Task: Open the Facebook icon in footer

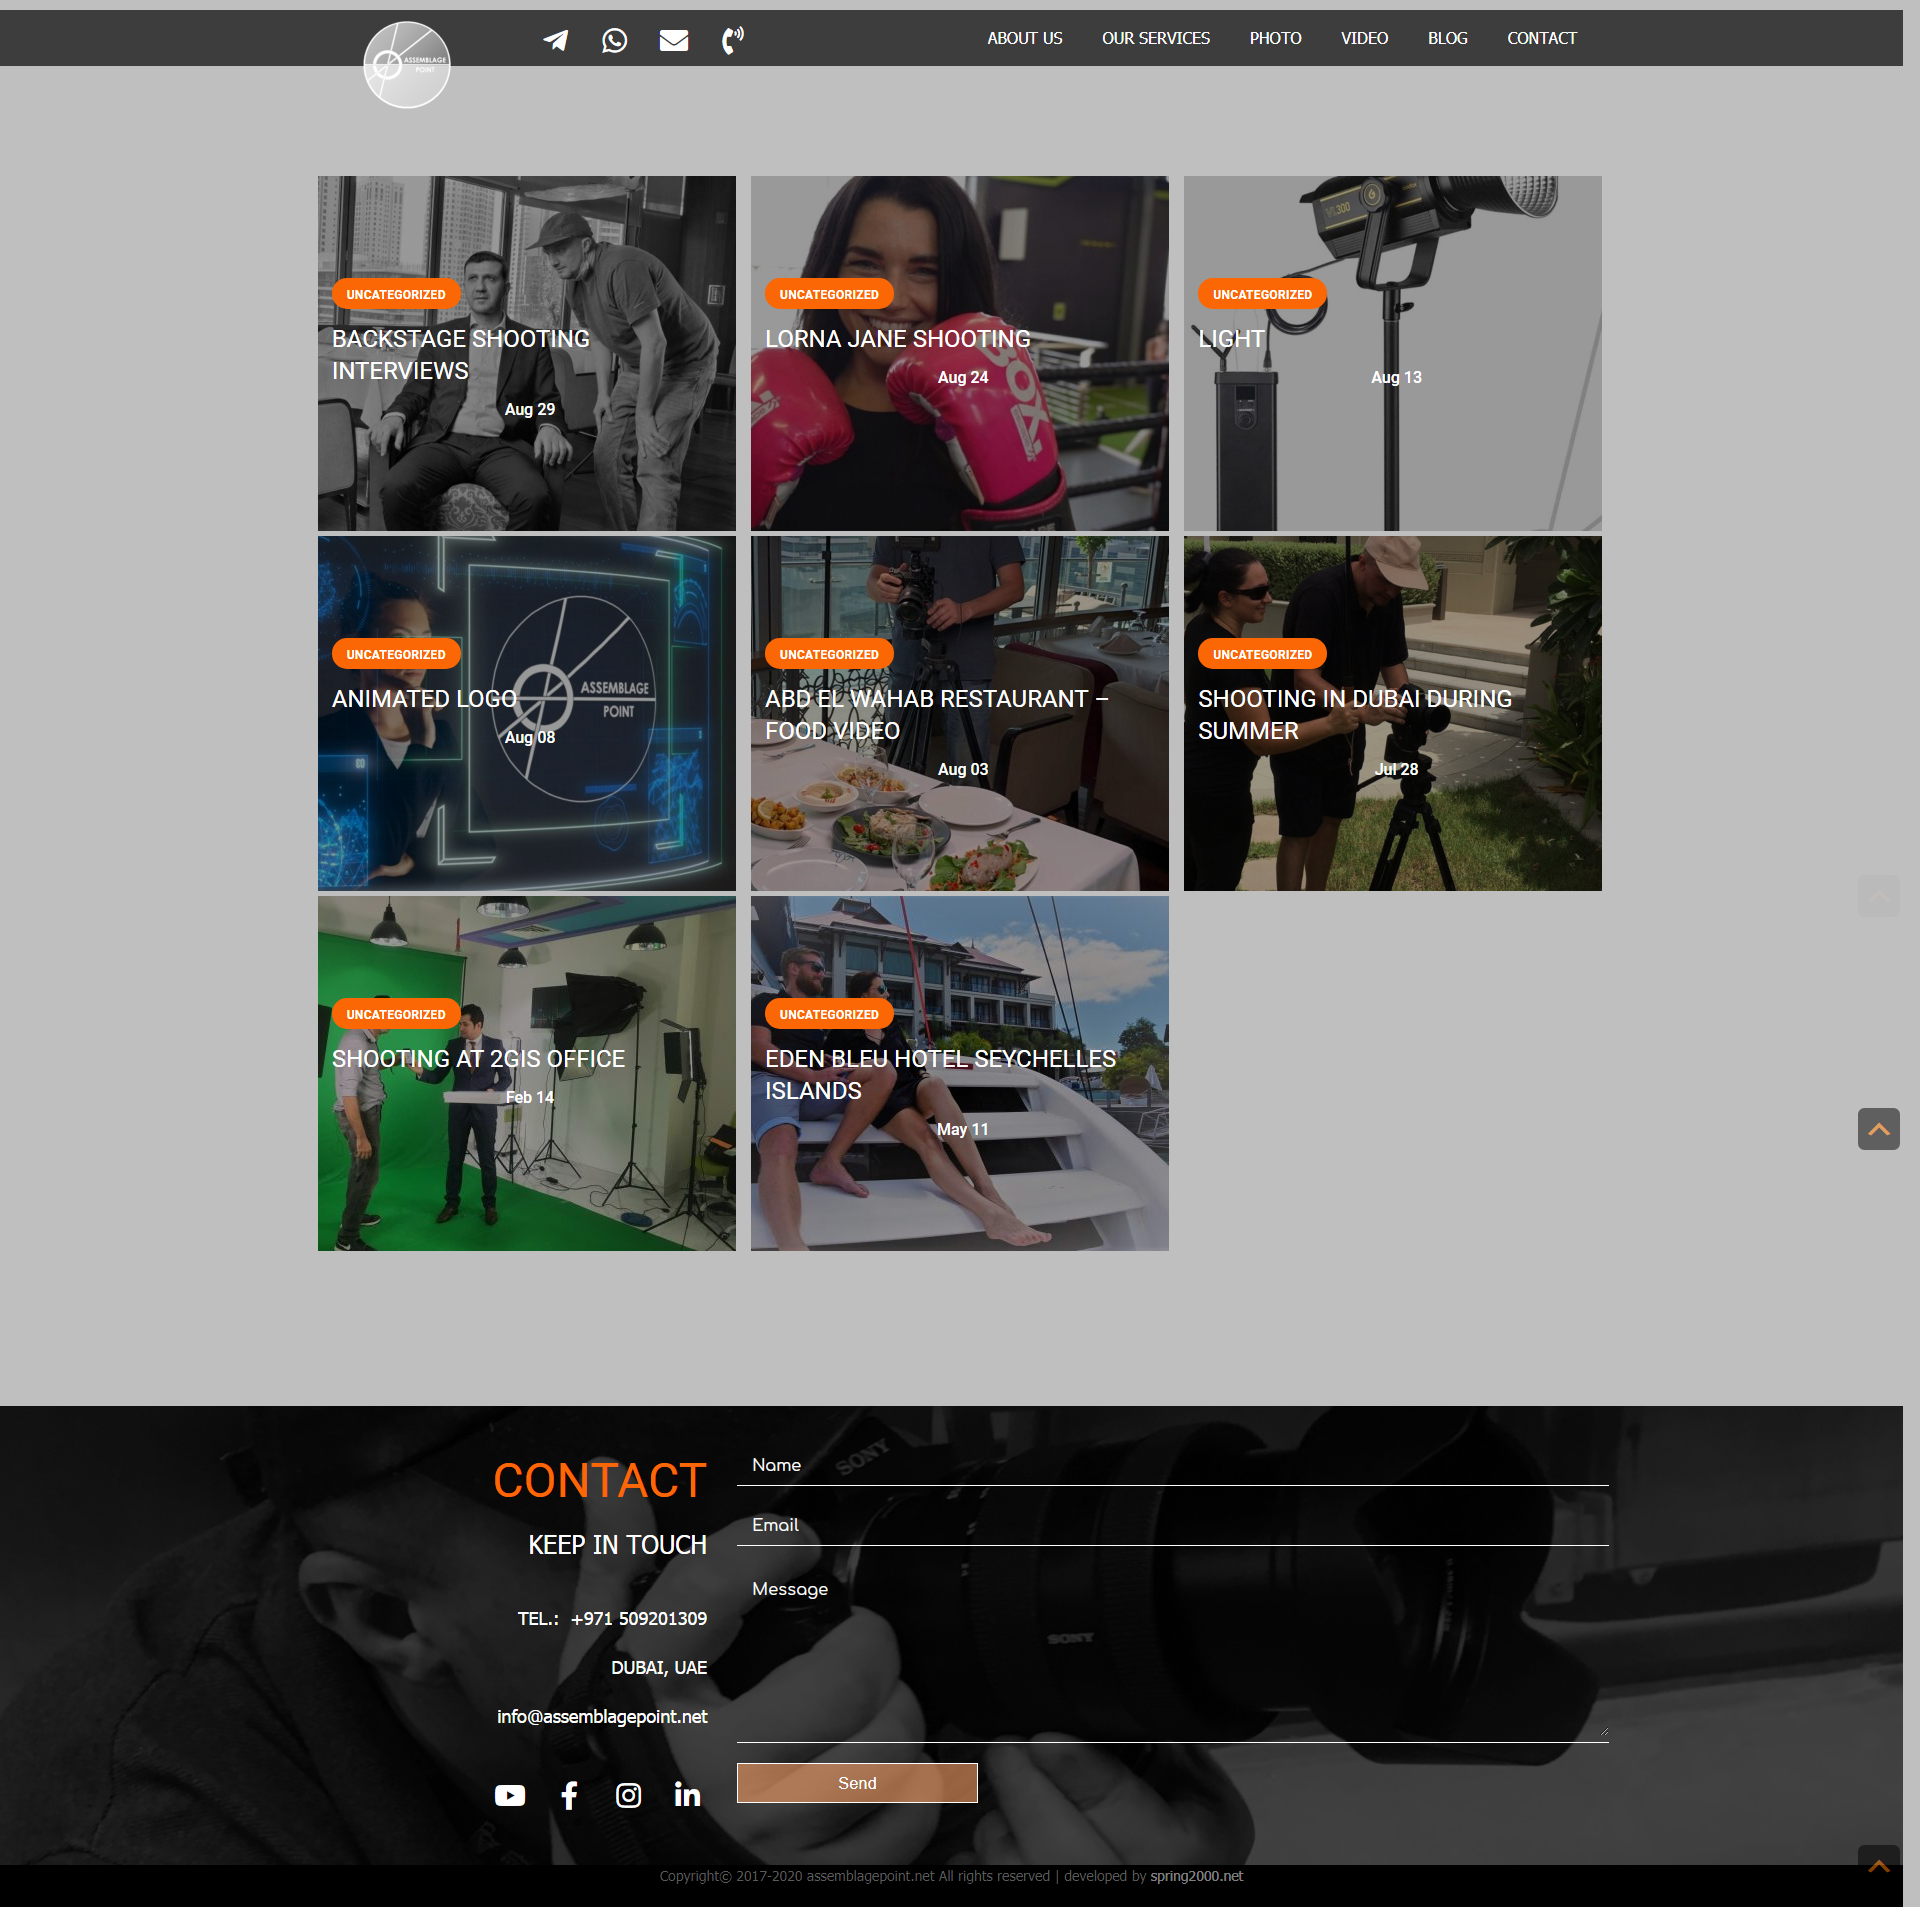Action: click(x=569, y=1796)
